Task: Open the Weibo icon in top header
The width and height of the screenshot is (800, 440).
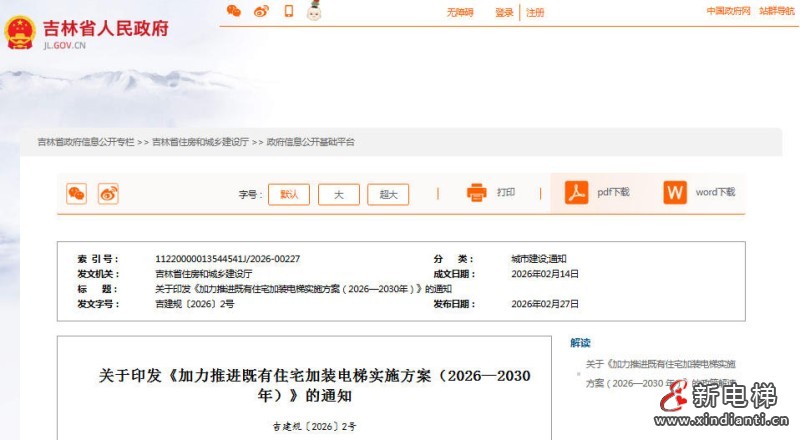Action: coord(261,12)
